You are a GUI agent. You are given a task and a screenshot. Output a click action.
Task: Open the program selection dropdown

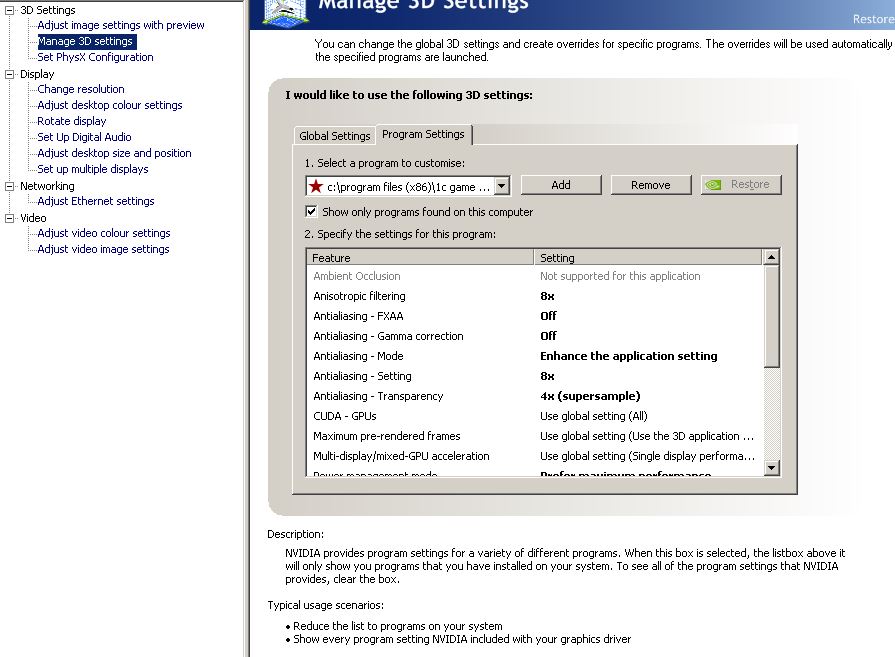click(x=501, y=186)
